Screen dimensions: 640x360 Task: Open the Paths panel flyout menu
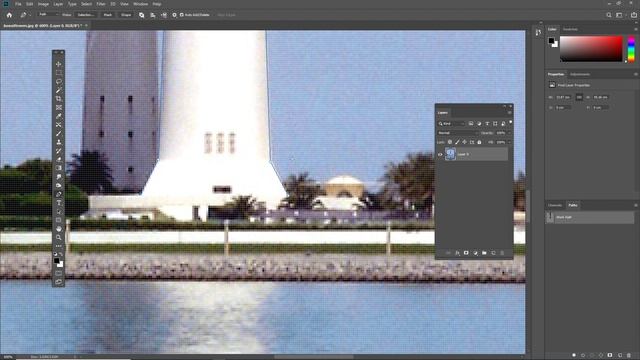[636, 205]
